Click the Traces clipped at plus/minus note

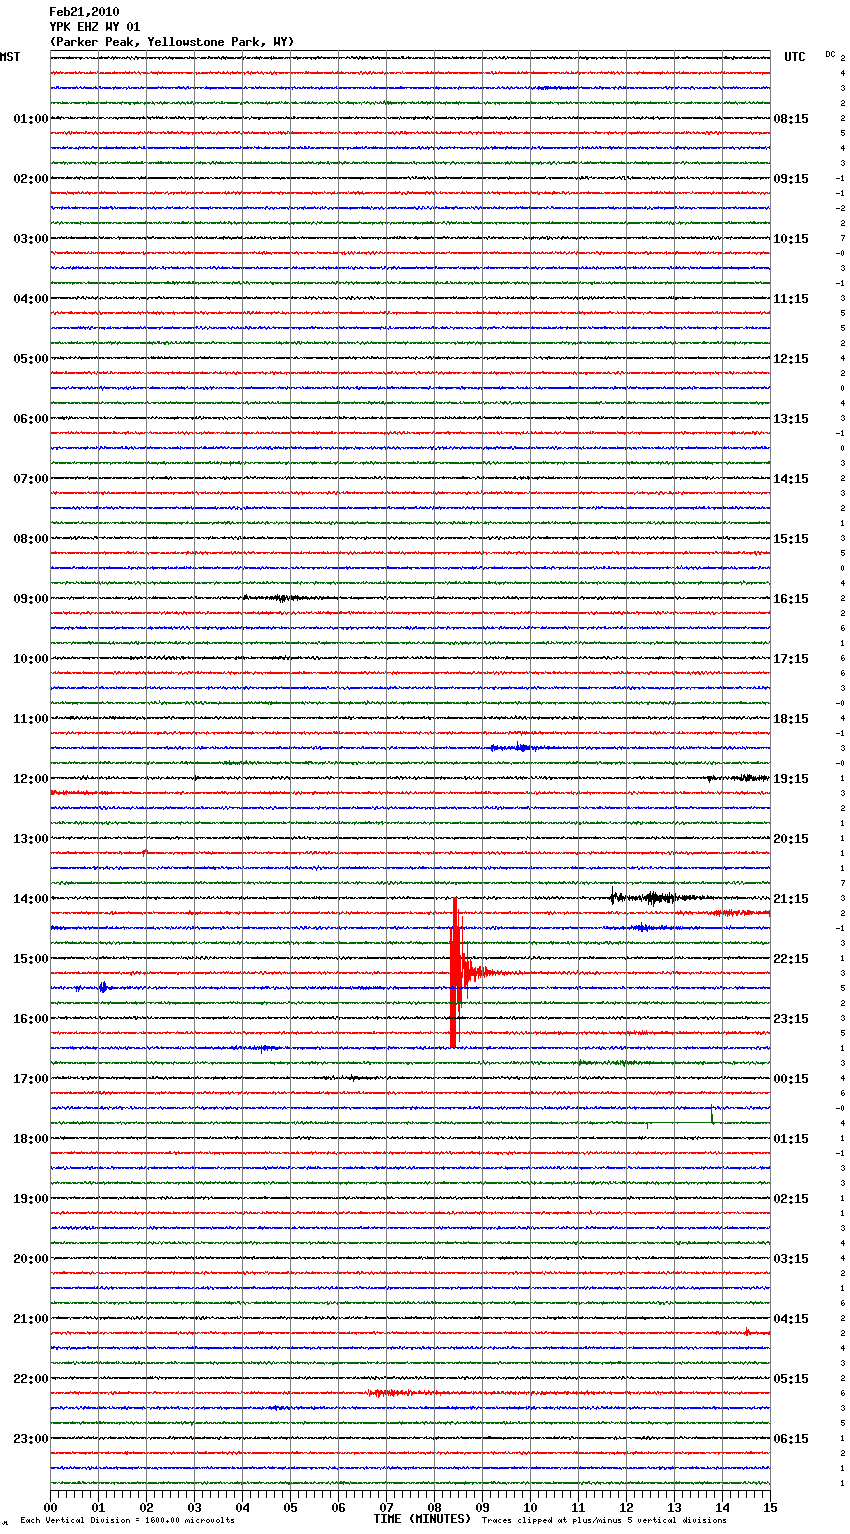604,1520
